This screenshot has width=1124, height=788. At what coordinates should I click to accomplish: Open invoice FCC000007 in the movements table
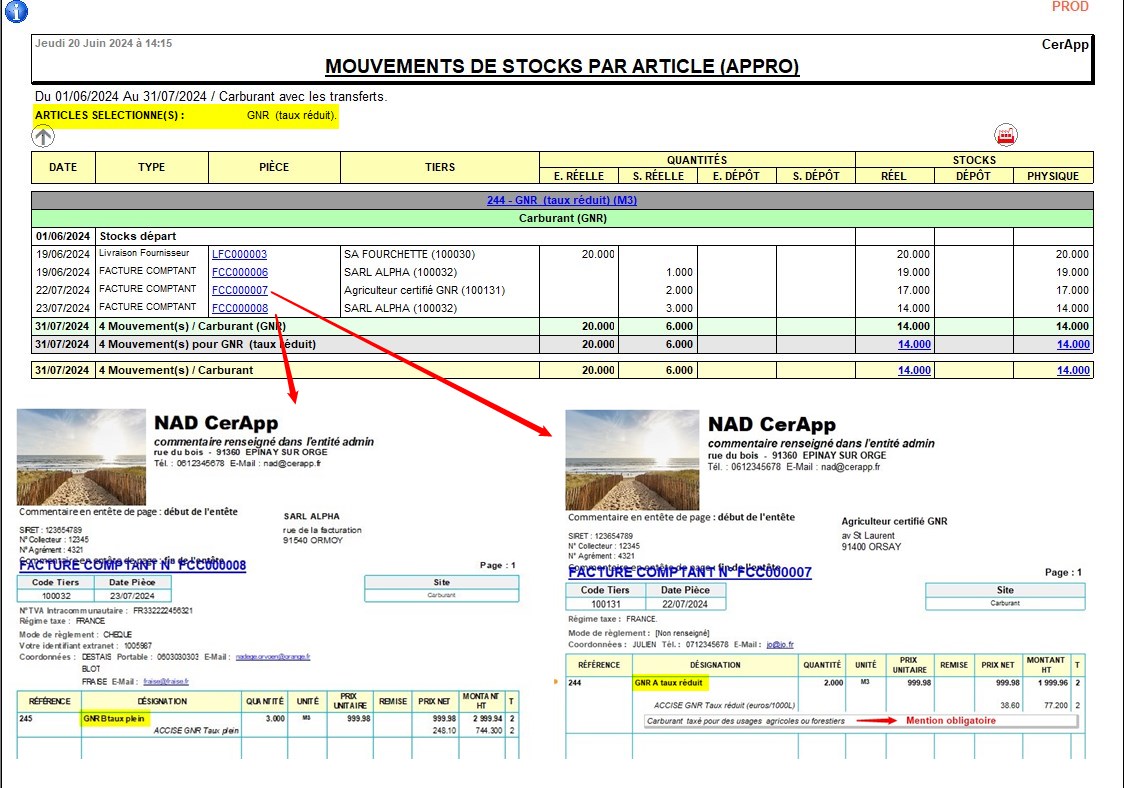point(239,290)
